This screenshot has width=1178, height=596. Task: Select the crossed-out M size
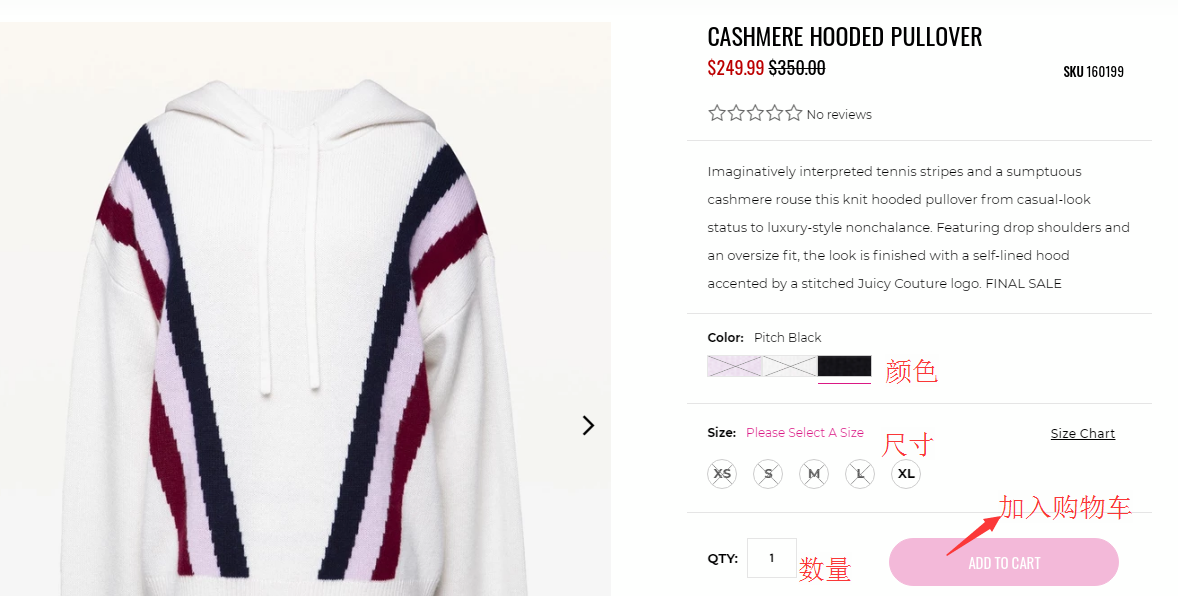814,473
